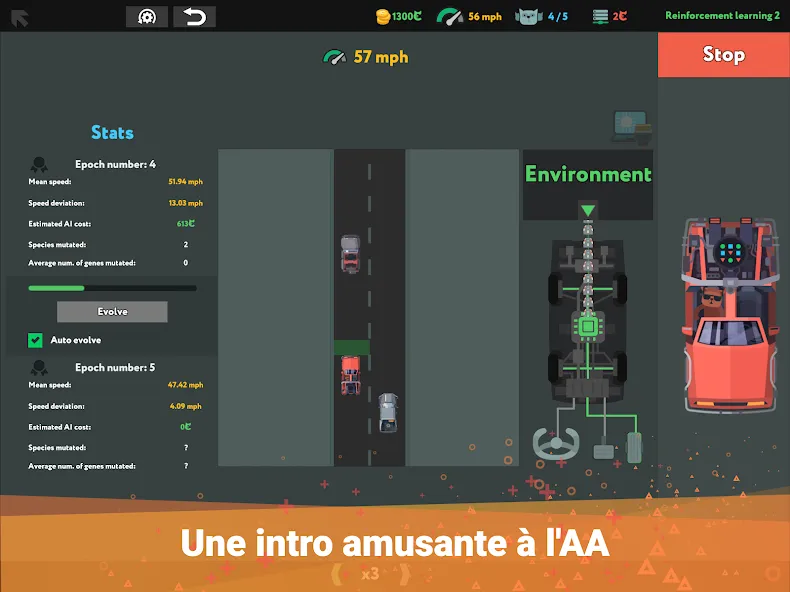Click the 56 mph target speed value
Viewport: 790px width, 592px height.
pyautogui.click(x=485, y=17)
